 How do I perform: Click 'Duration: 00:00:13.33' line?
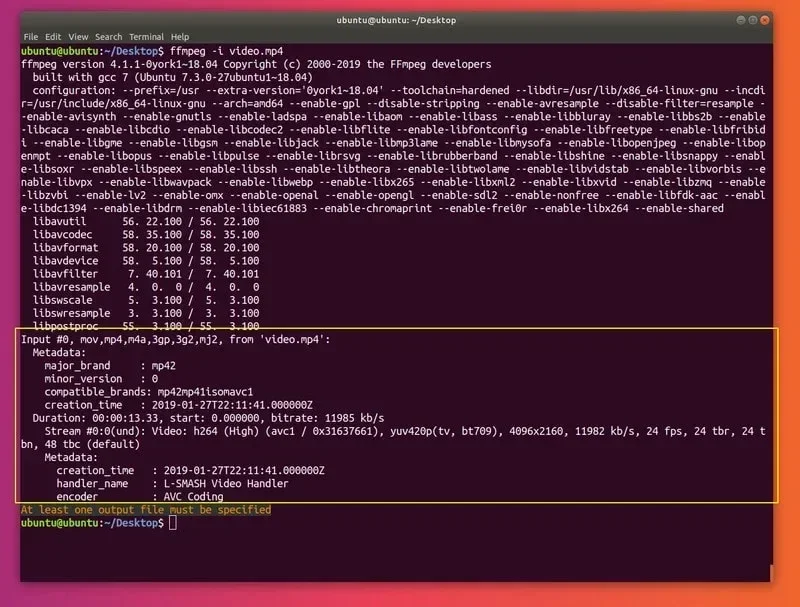208,418
